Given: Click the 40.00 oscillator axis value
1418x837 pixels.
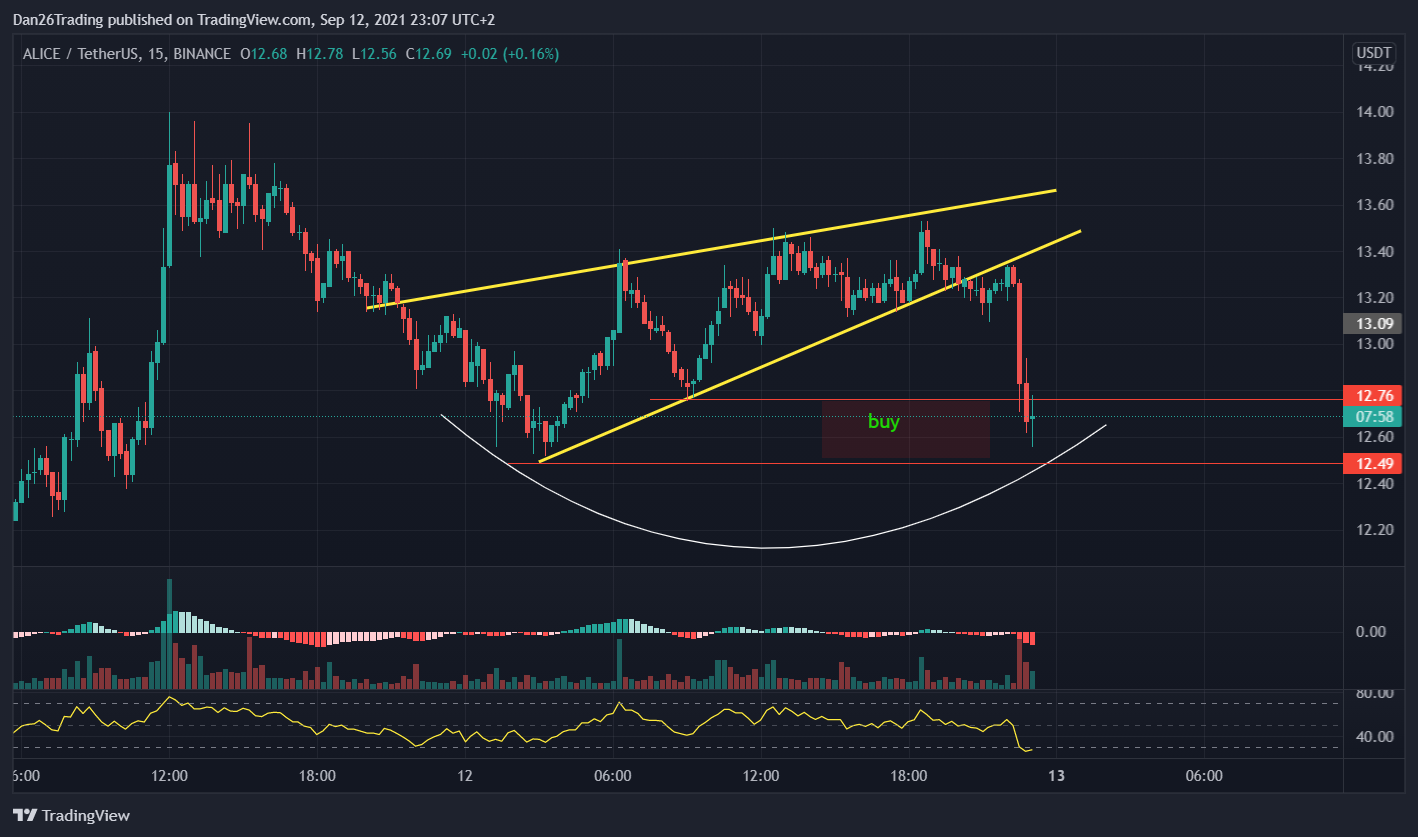Looking at the screenshot, I should (1374, 737).
